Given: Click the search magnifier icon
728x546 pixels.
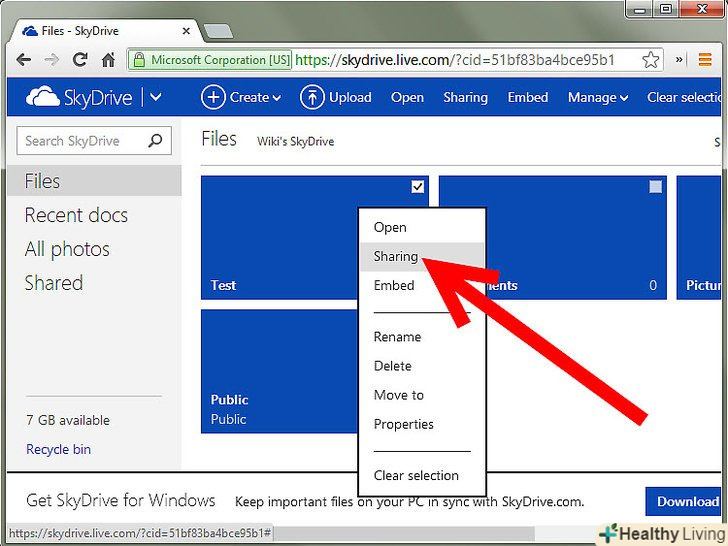Looking at the screenshot, I should [155, 140].
